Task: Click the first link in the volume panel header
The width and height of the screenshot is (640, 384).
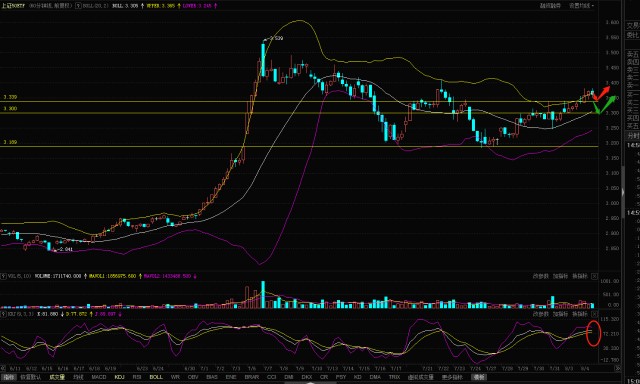Action: click(x=541, y=276)
